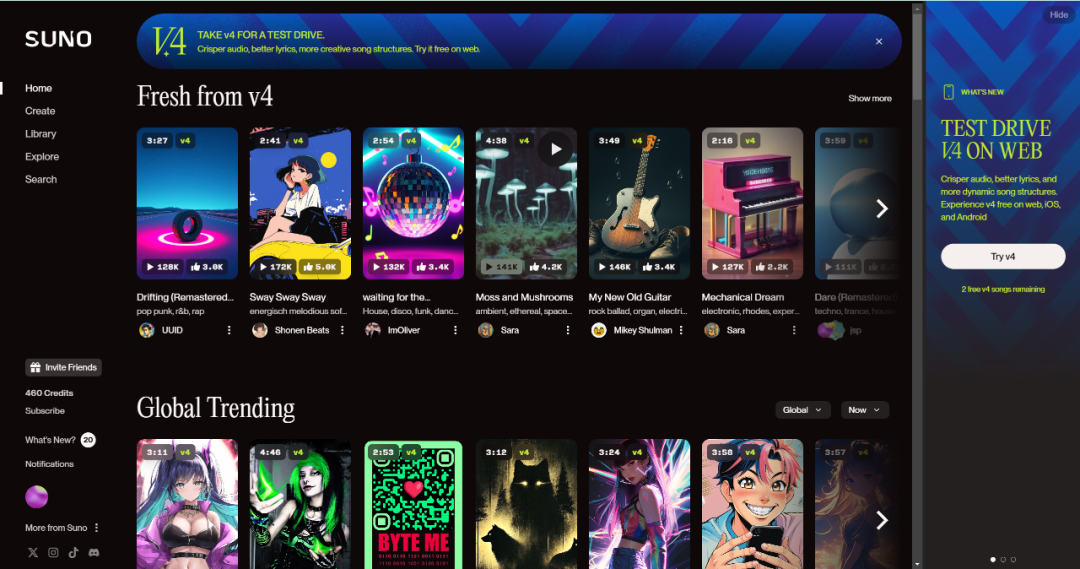This screenshot has width=1080, height=569.
Task: Select third carousel dot in promo panel
Action: pyautogui.click(x=1013, y=559)
